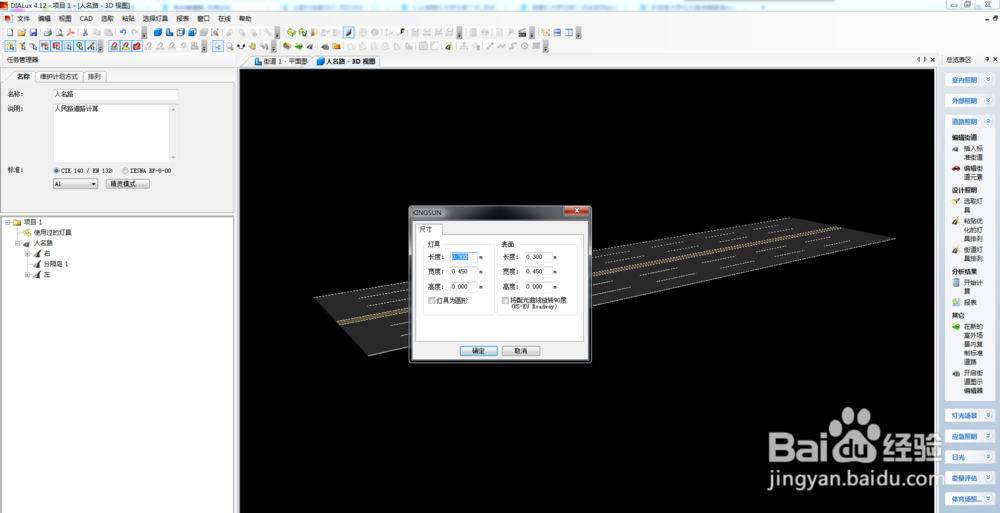Check the 将配光曲线旋转90度 checkbox
The image size is (1000, 513).
pos(506,300)
